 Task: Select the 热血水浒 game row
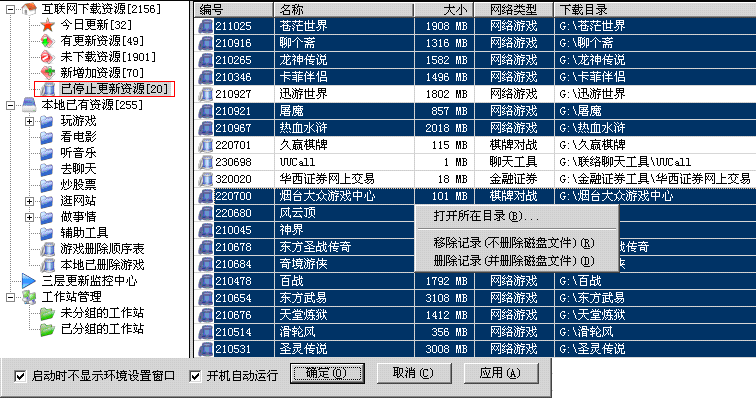[x=475, y=128]
